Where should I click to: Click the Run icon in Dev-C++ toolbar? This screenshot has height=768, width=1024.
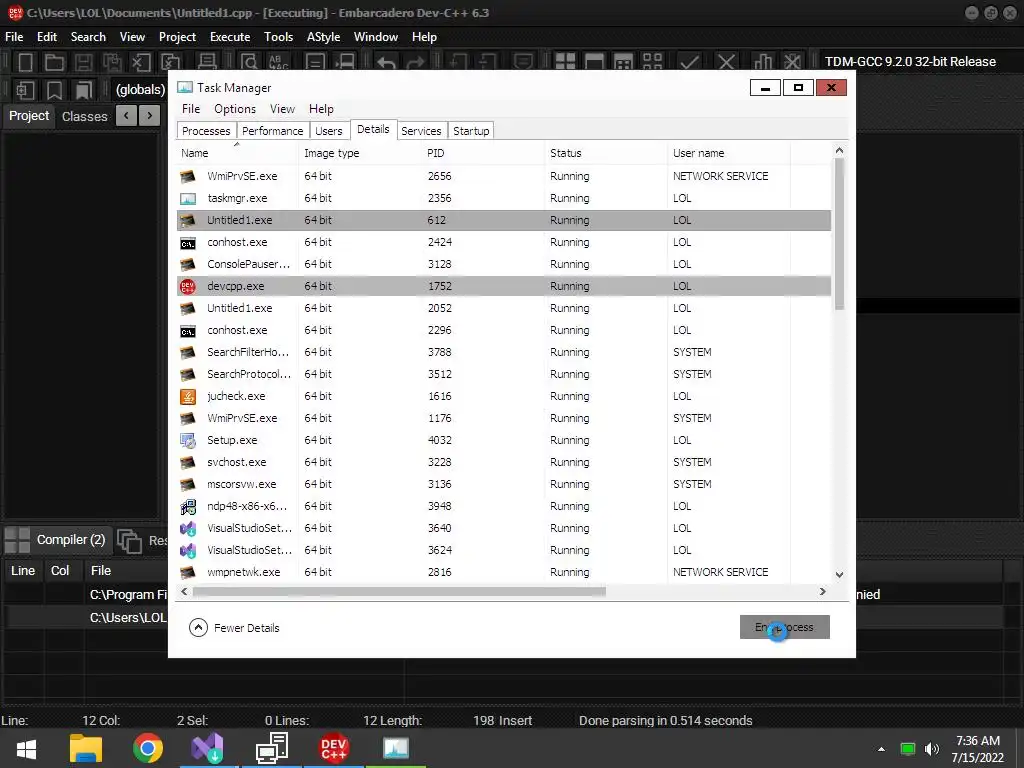point(594,62)
